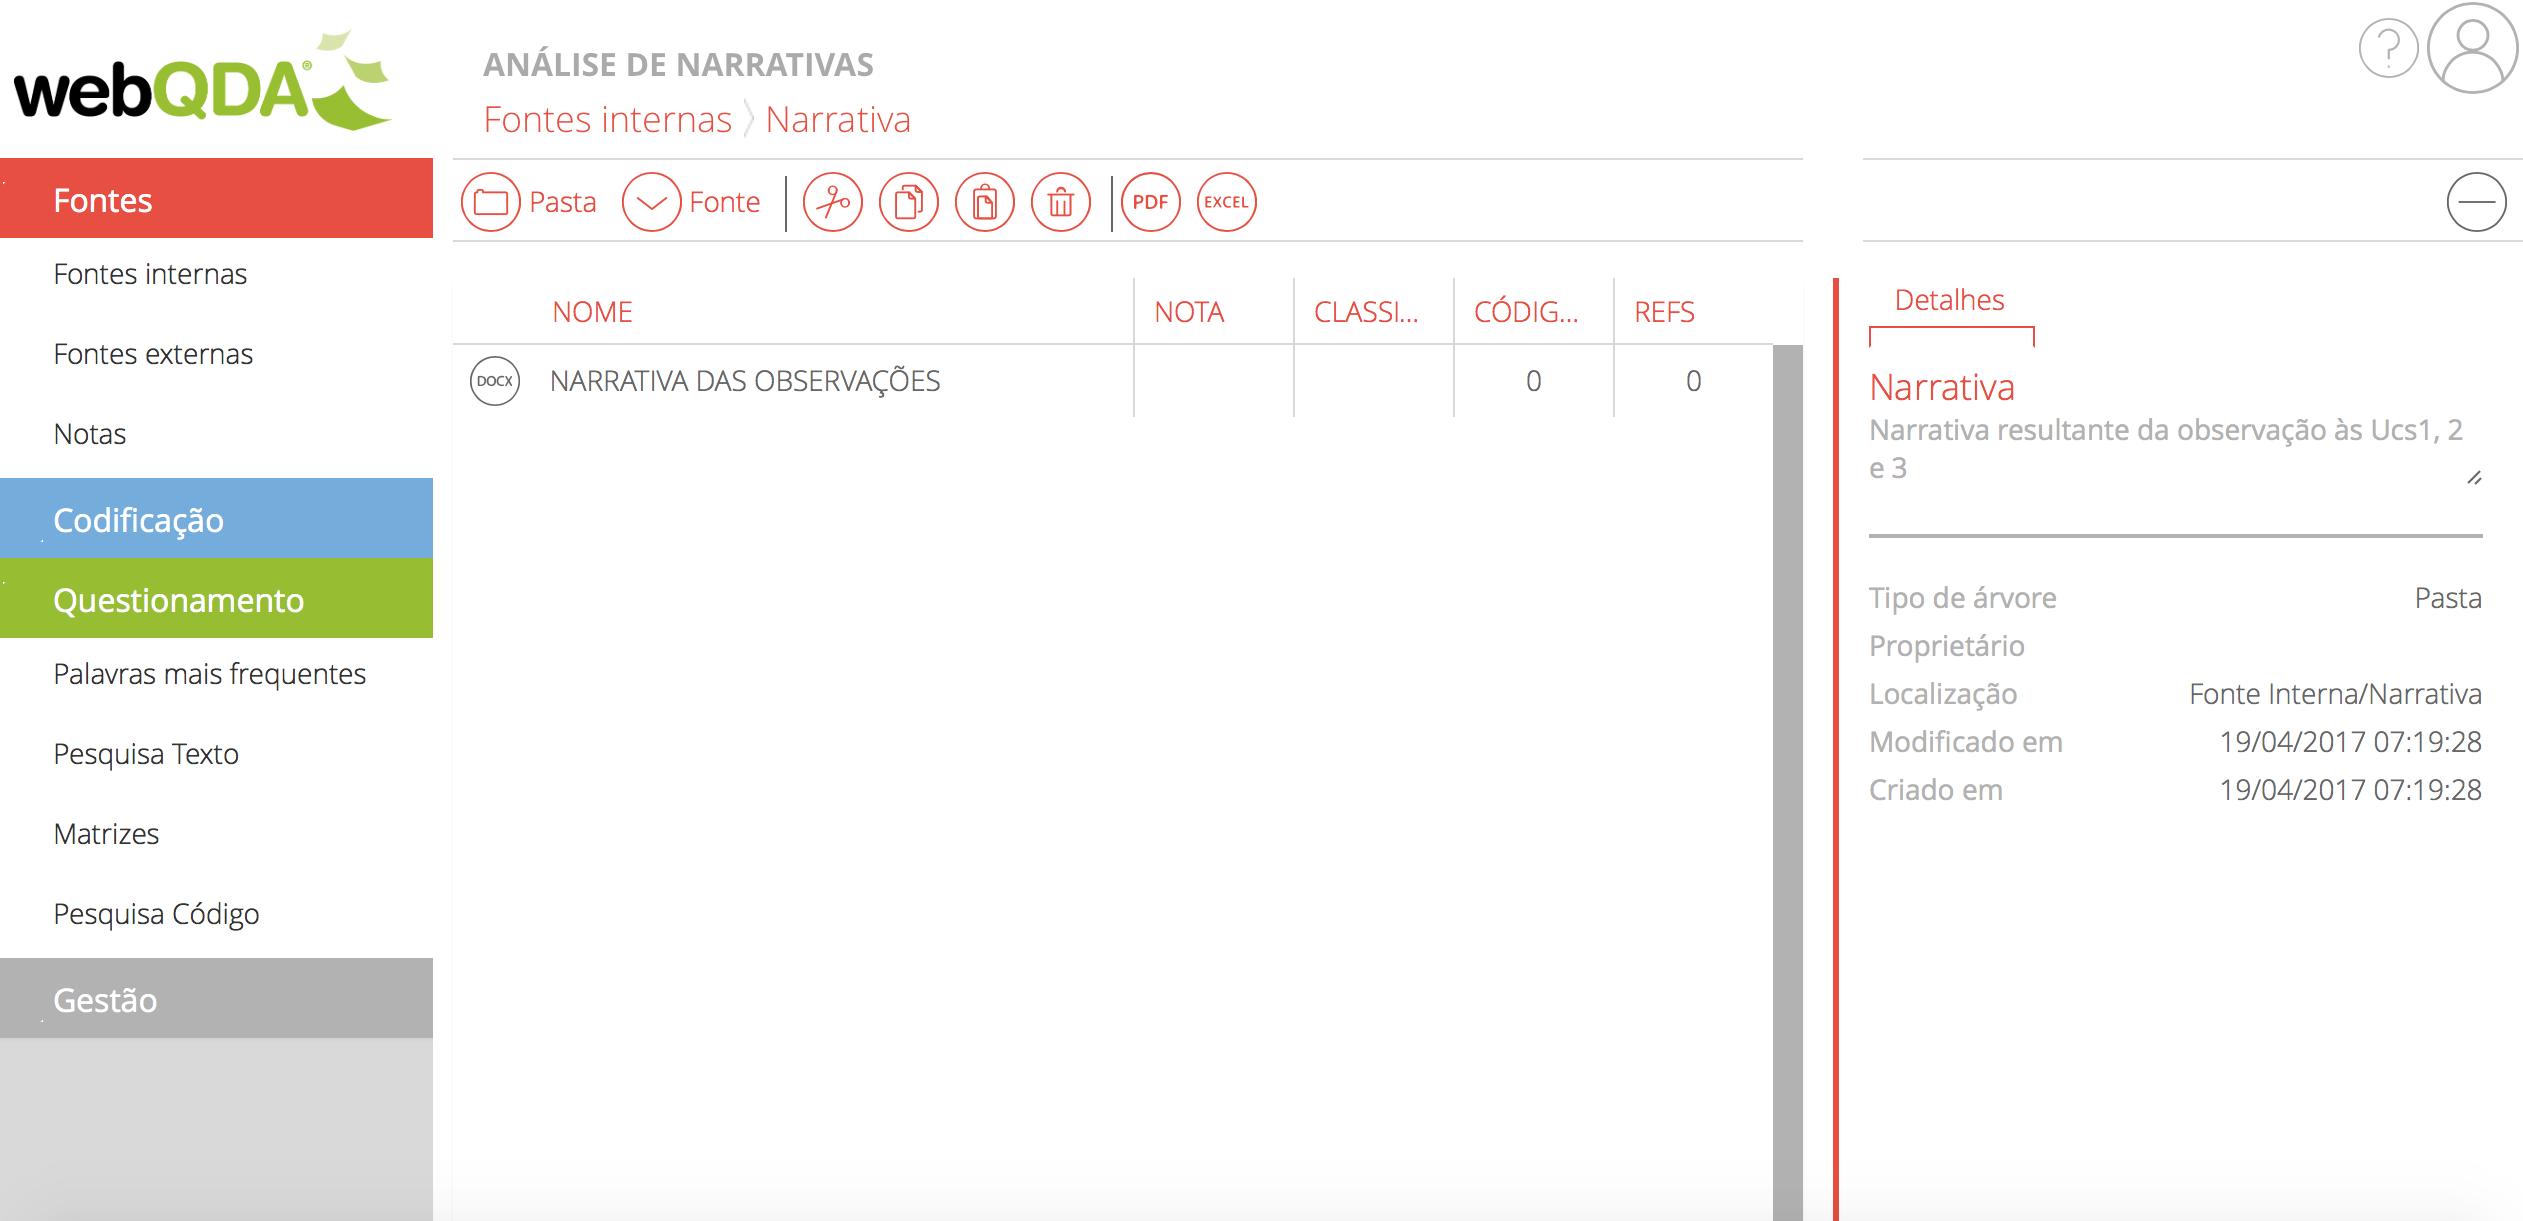2523x1221 pixels.
Task: Go to Fontes internas breadcrumb
Action: [x=608, y=120]
